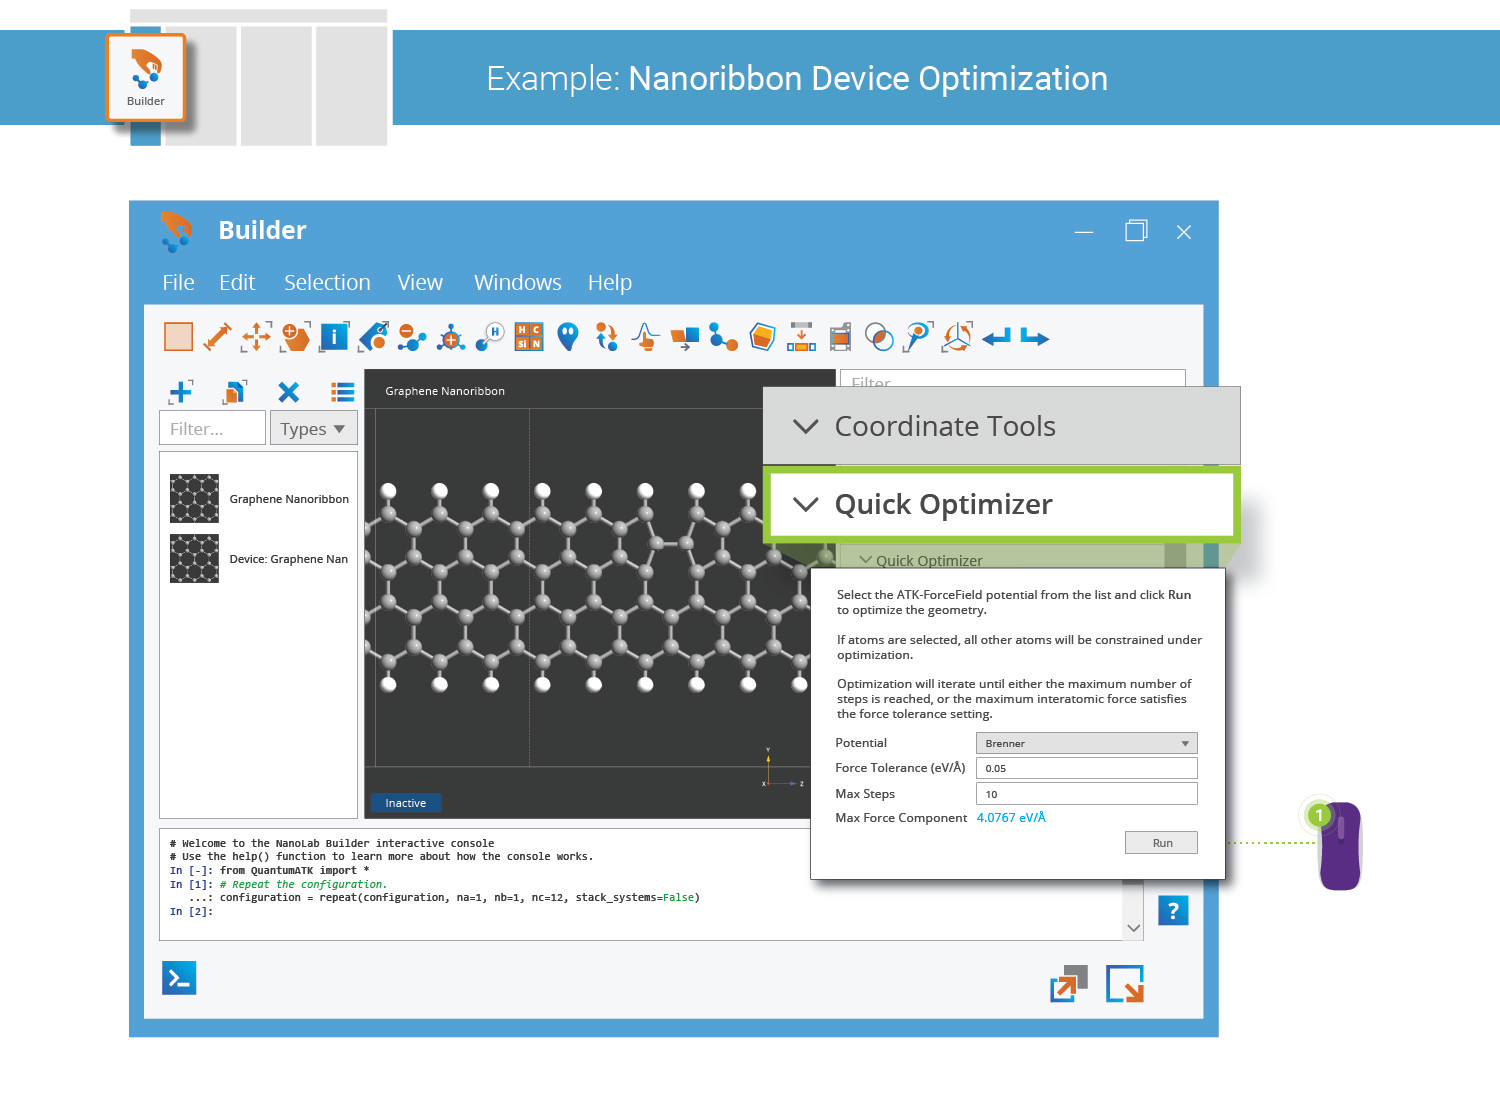This screenshot has width=1500, height=1100.
Task: Click the console scrollbar down arrow
Action: click(x=1133, y=928)
